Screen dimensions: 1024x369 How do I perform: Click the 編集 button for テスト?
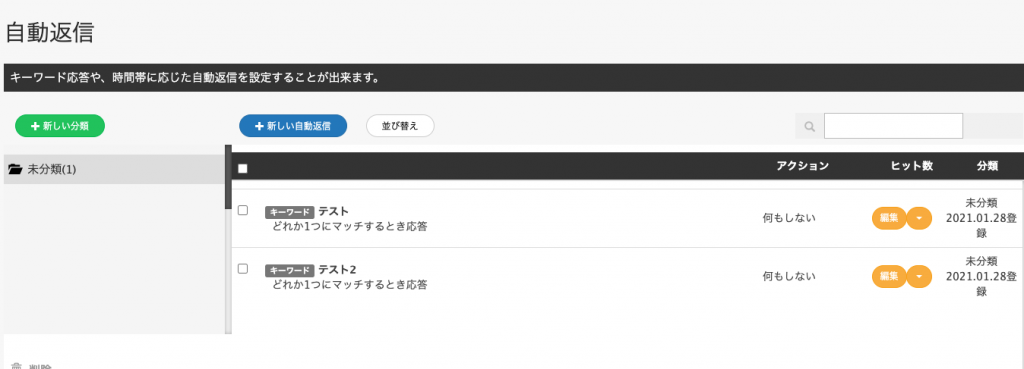(889, 218)
